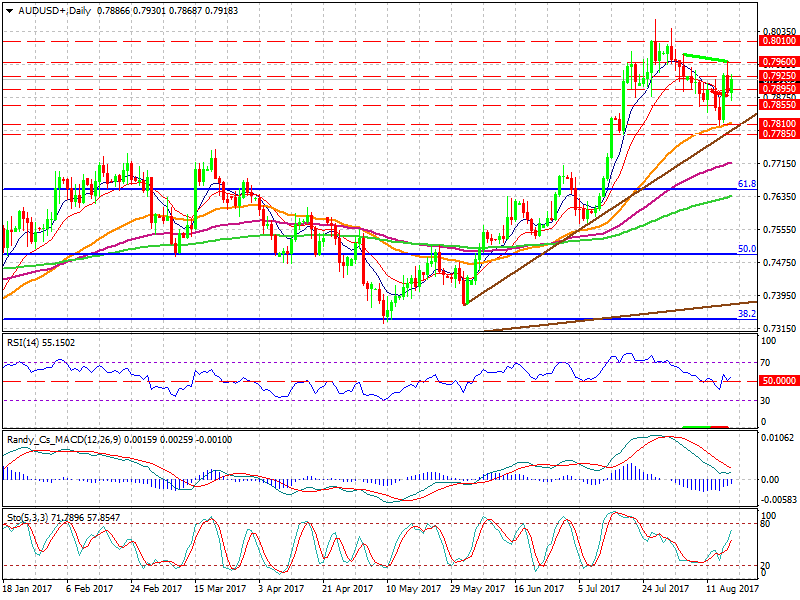Click the red 50.0000 RSI level label
Viewport: 800px width, 600px height.
click(x=777, y=381)
